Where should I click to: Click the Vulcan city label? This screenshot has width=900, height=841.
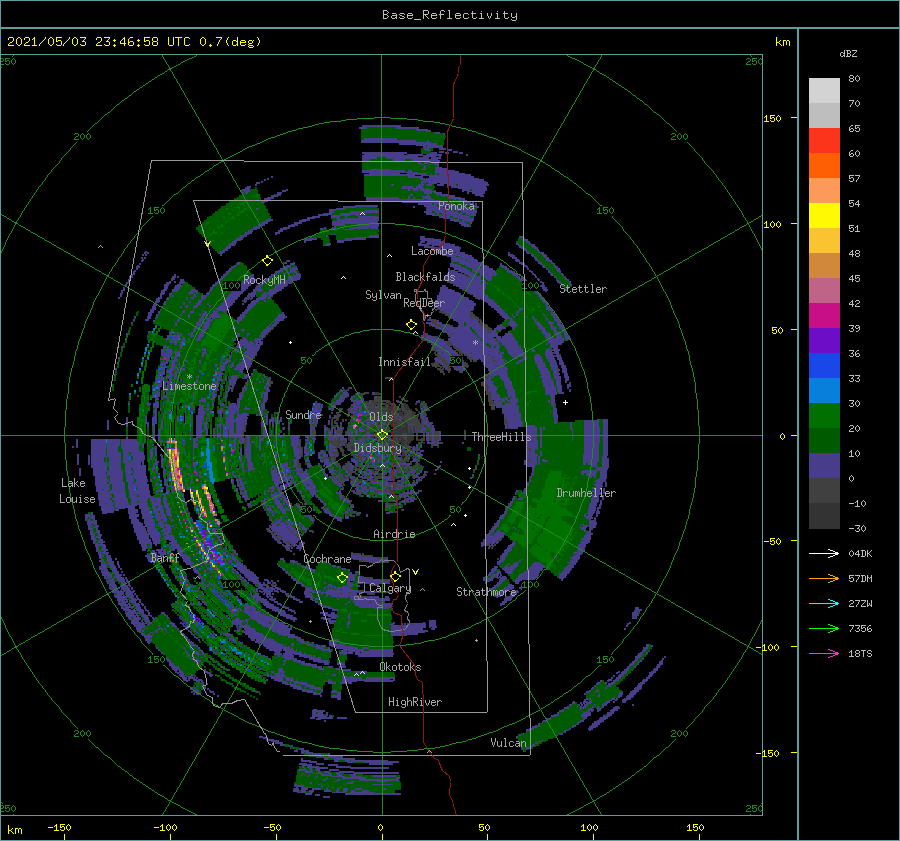(x=509, y=743)
